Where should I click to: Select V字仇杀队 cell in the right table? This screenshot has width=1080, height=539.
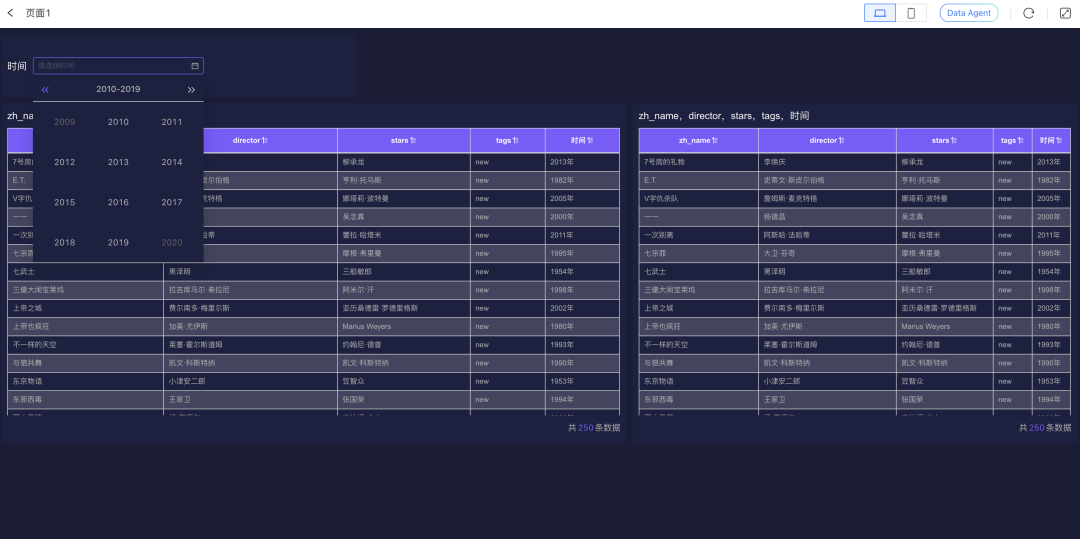[661, 198]
